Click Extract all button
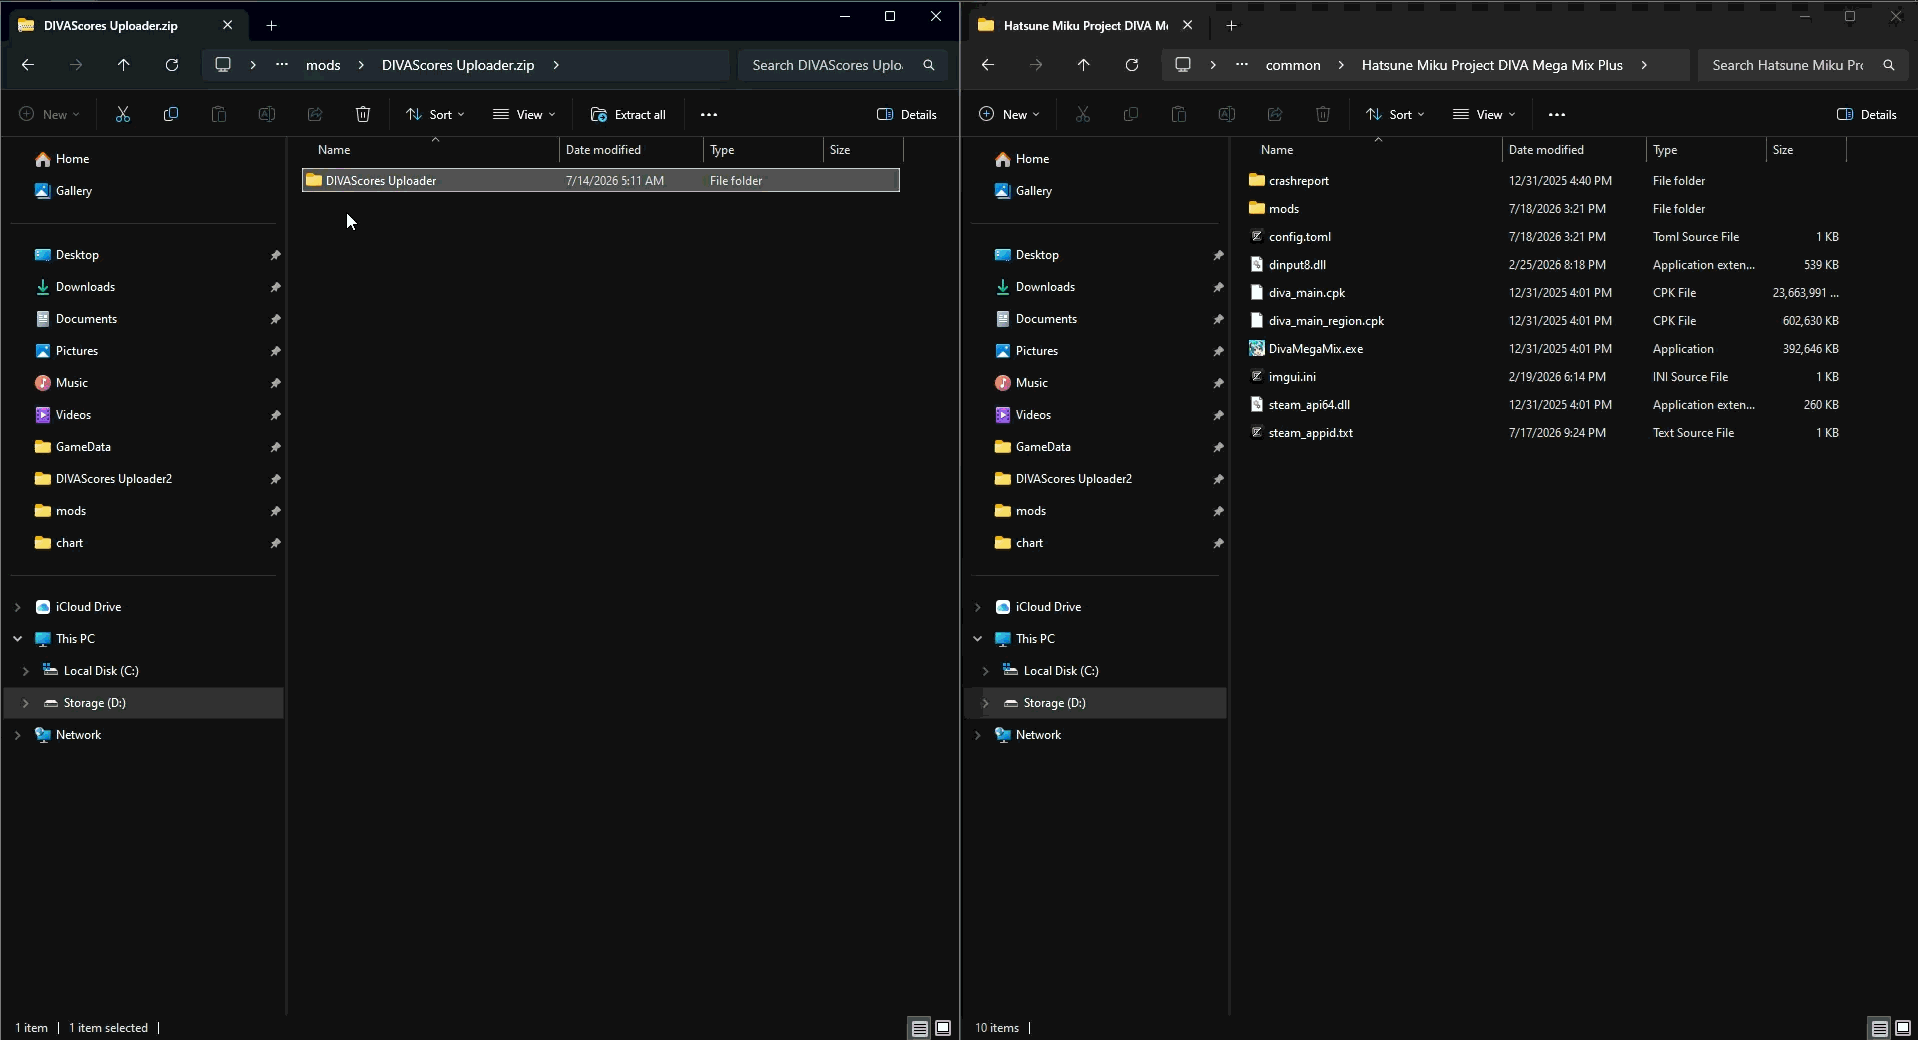Image resolution: width=1918 pixels, height=1040 pixels. (628, 115)
